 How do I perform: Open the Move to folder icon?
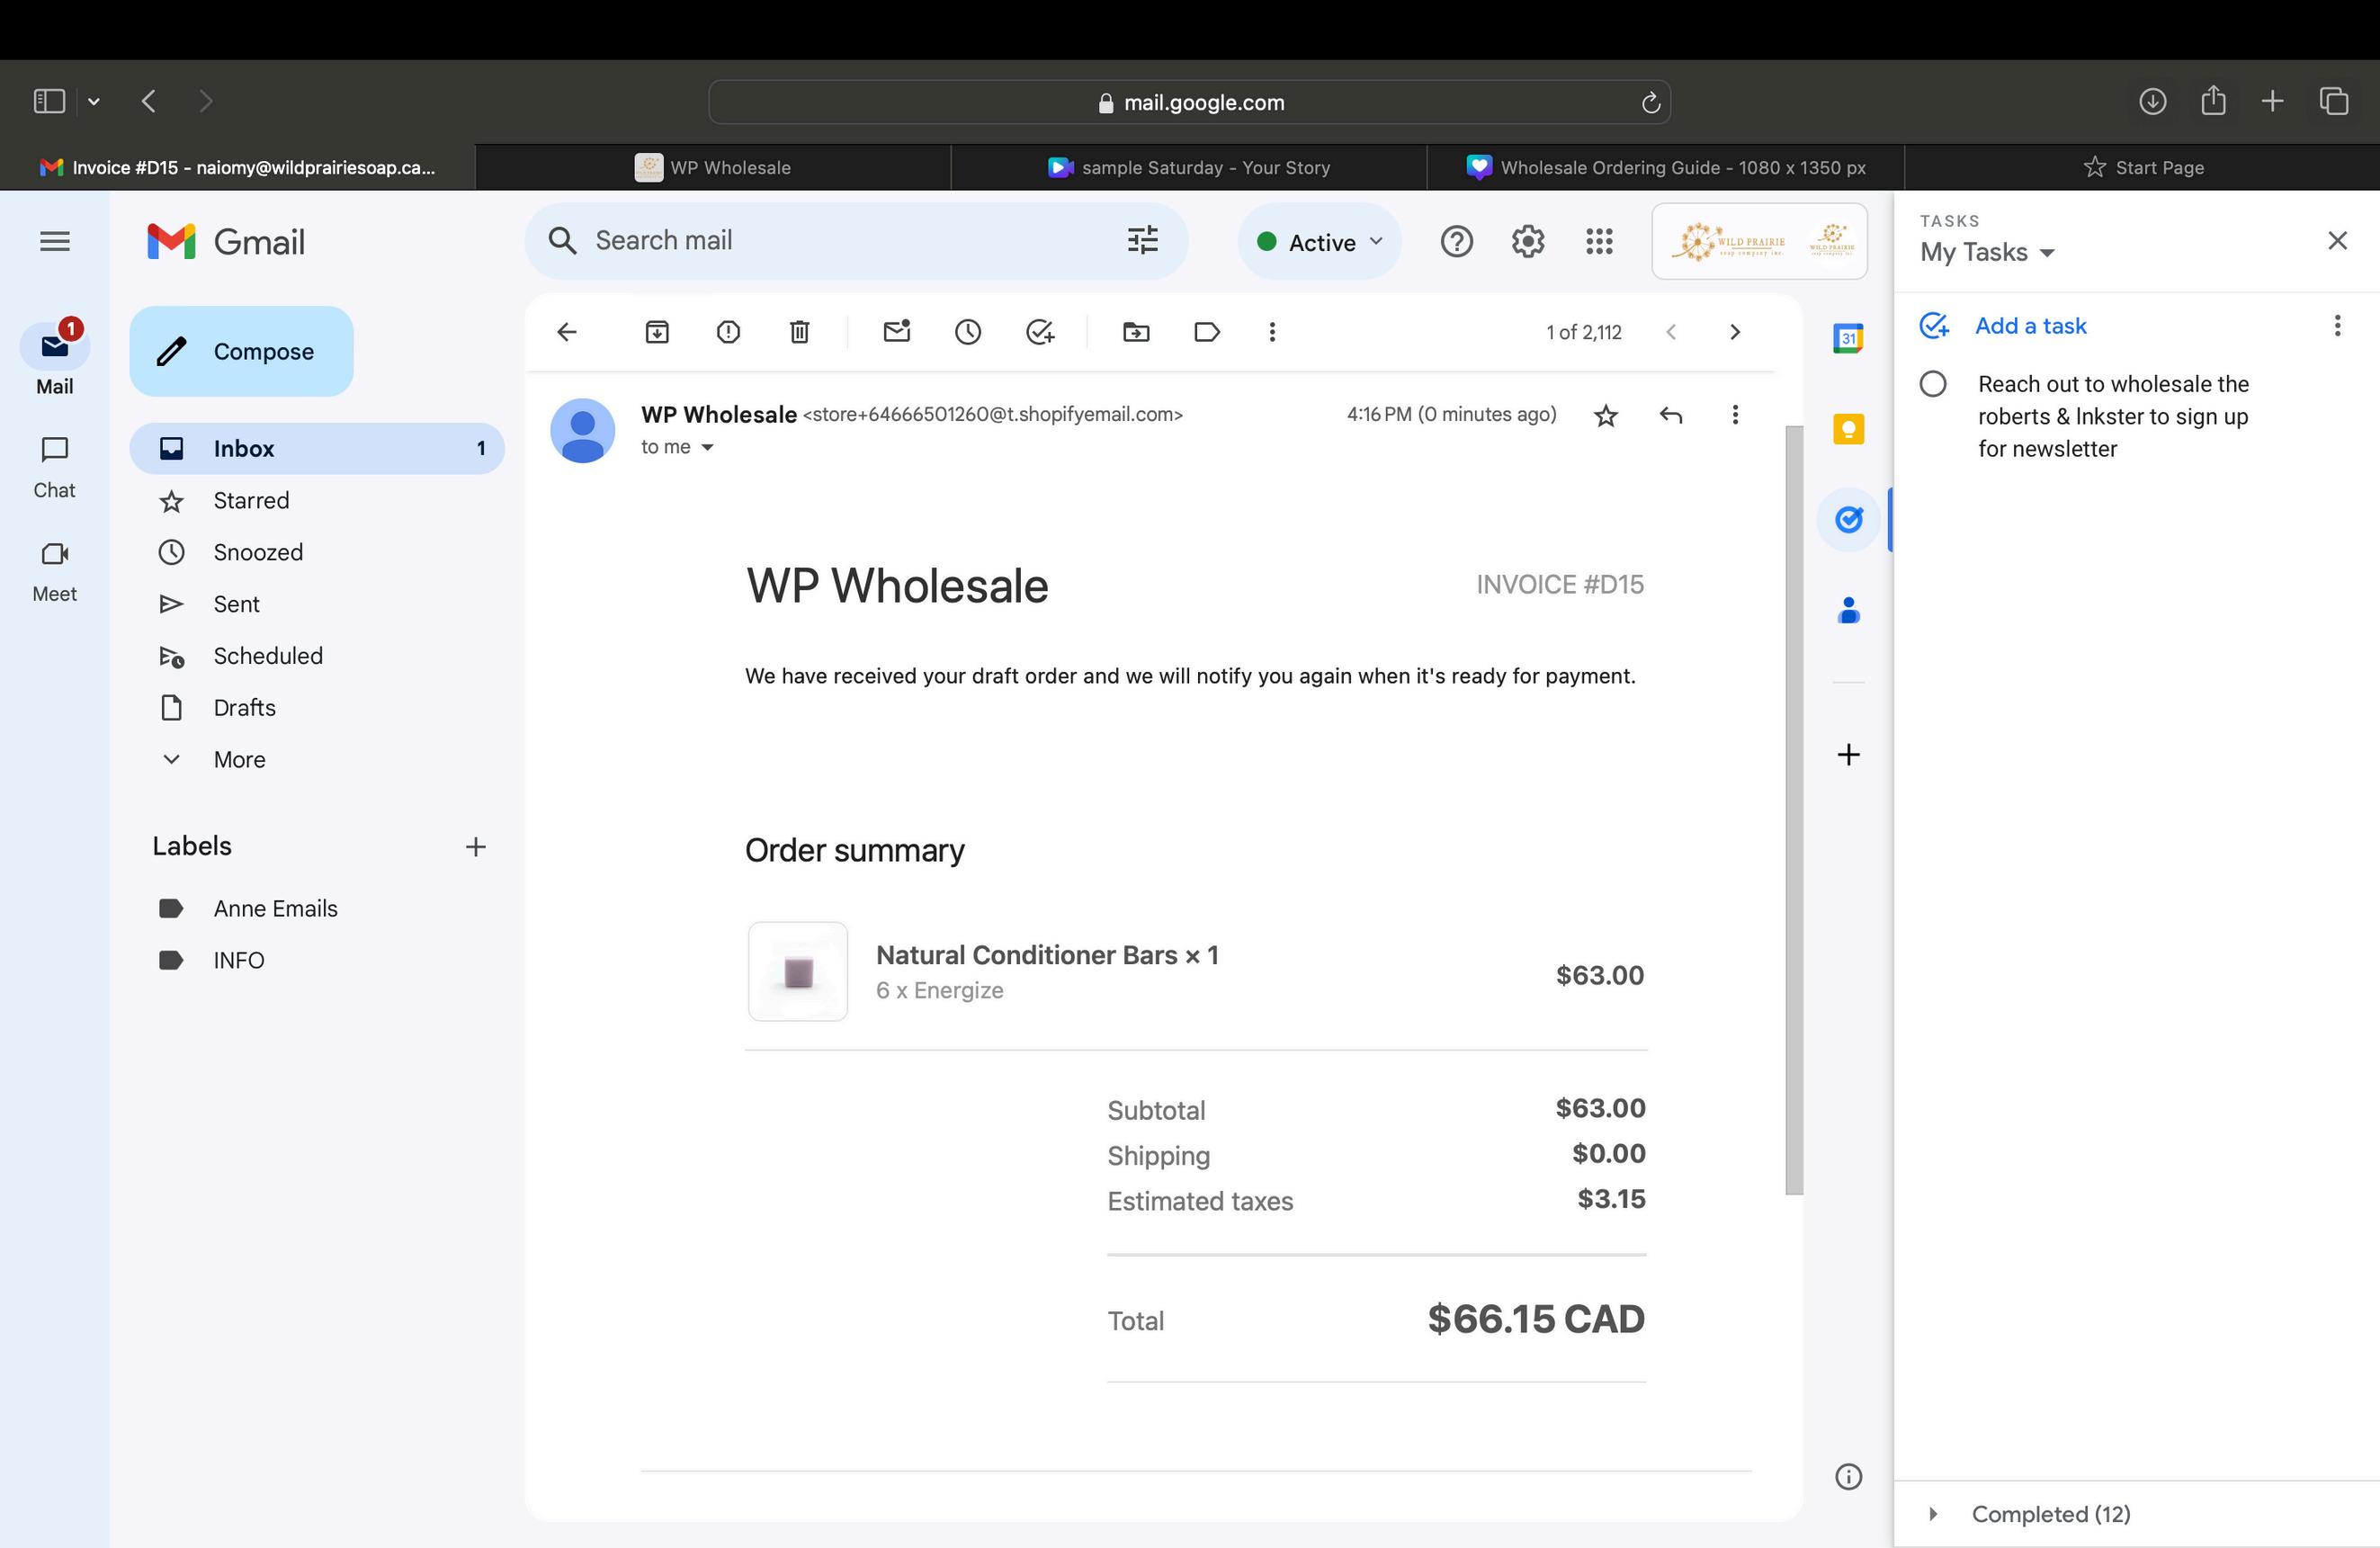tap(1136, 332)
